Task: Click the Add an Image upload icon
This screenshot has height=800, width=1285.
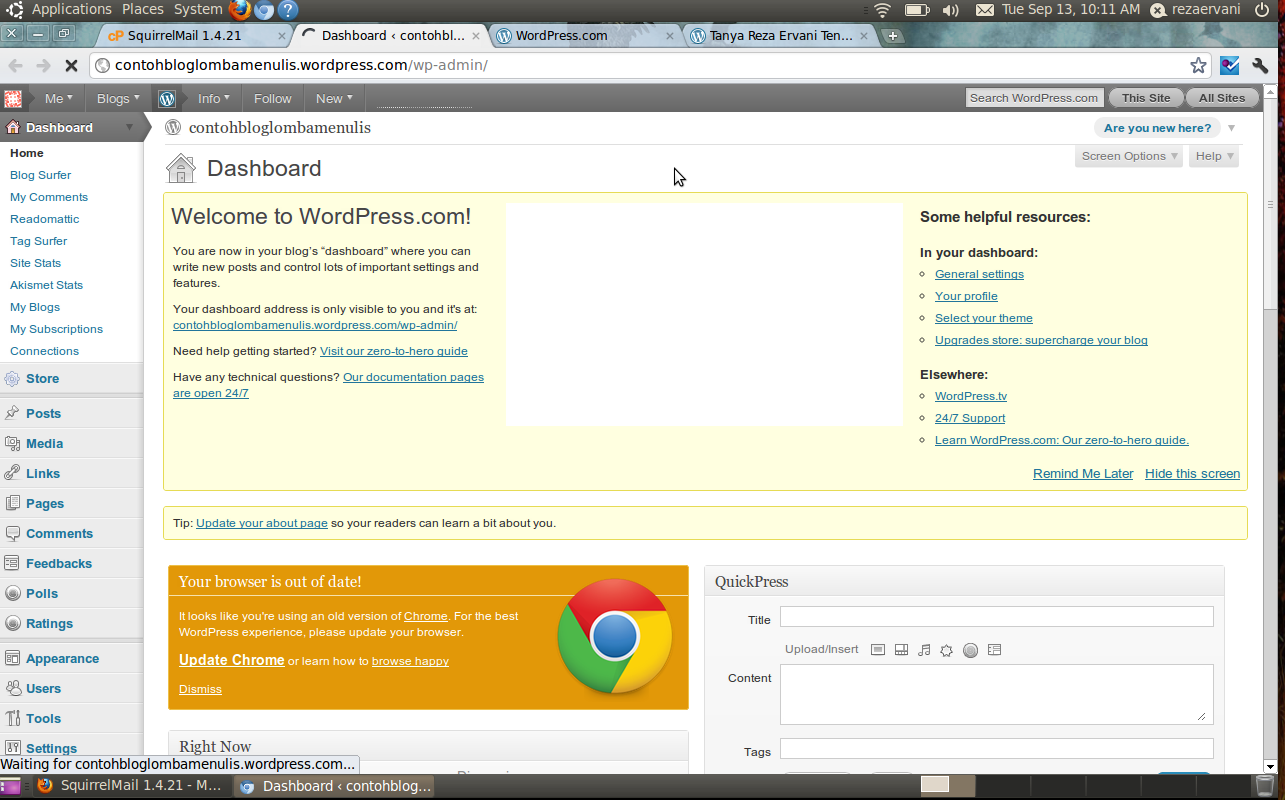Action: click(x=878, y=650)
